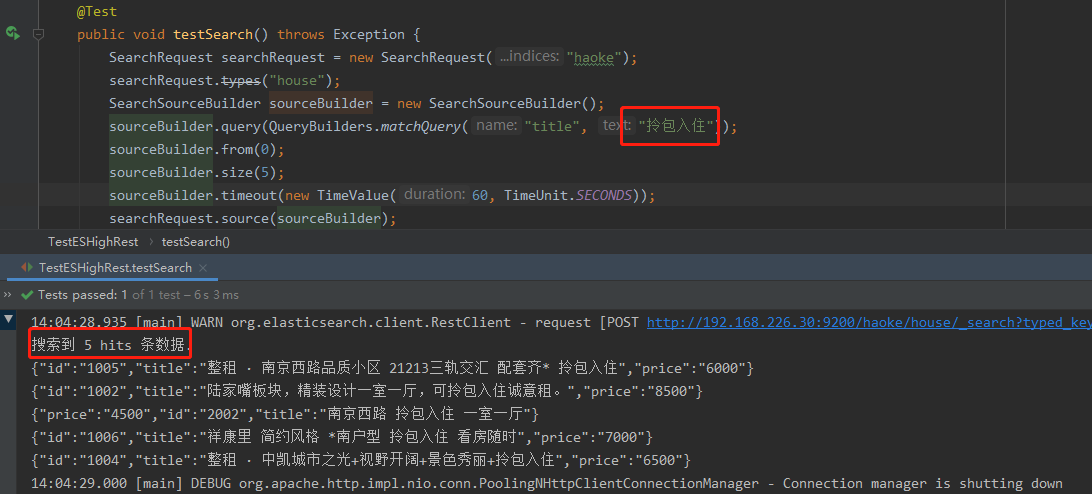The image size is (1092, 494).
Task: Click the green Tests passed checkmark icon
Action: point(28,295)
